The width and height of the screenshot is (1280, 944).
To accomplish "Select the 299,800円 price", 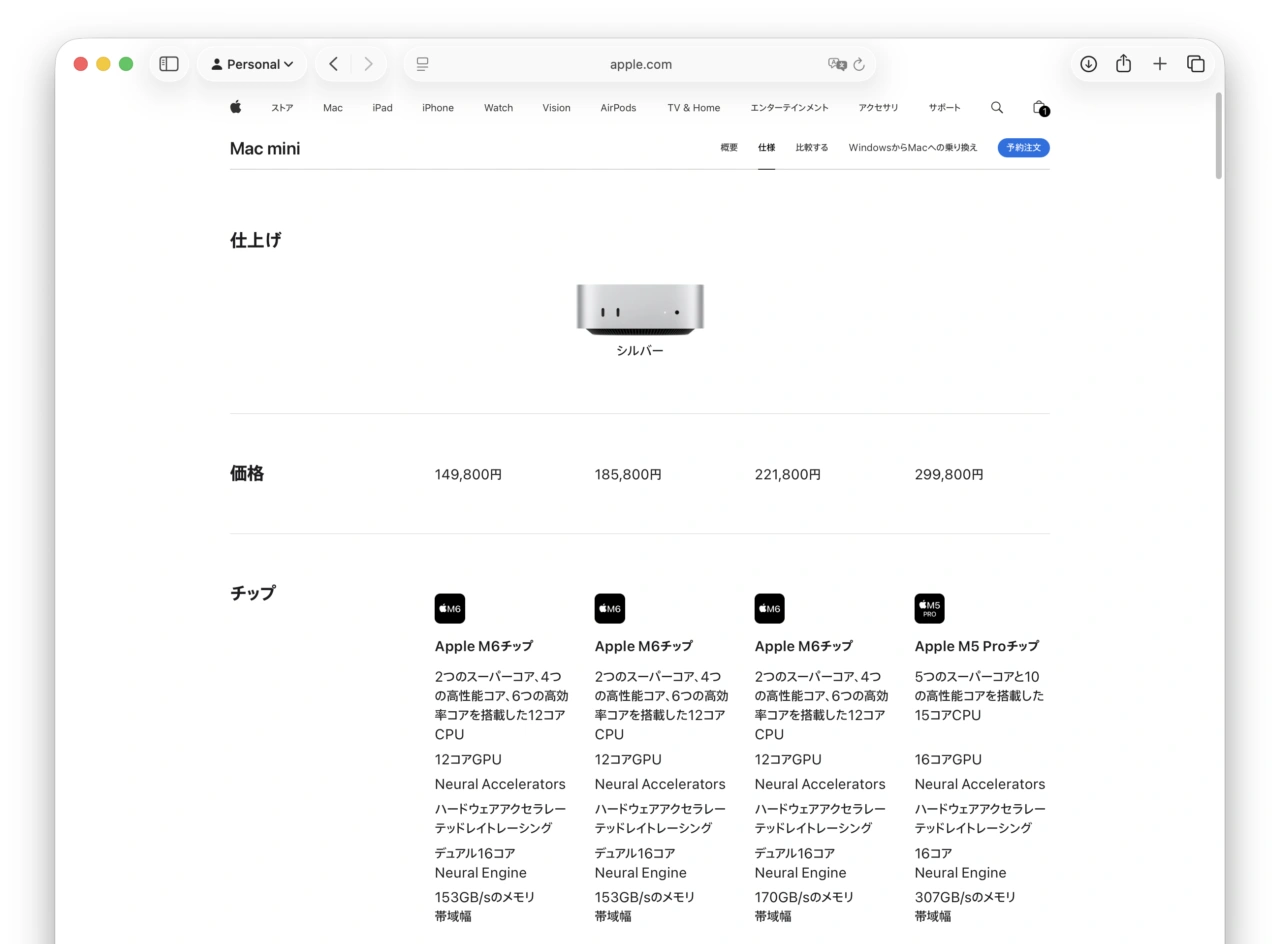I will click(949, 474).
